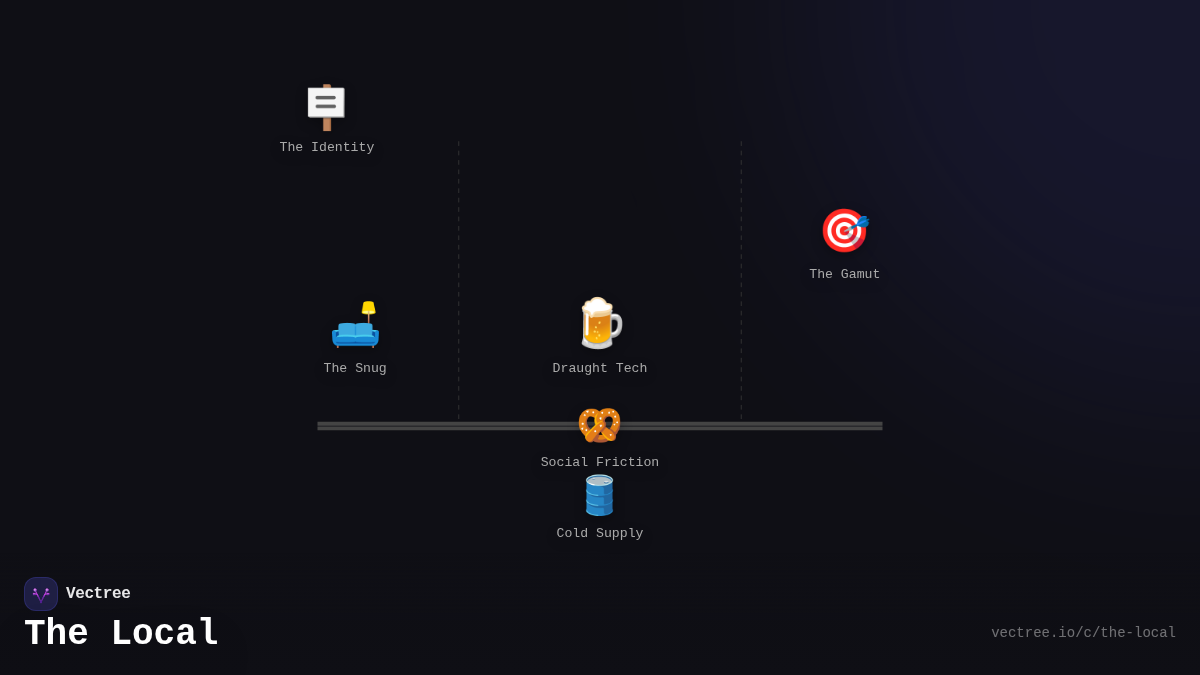Click the "The Local" title heading

(121, 634)
